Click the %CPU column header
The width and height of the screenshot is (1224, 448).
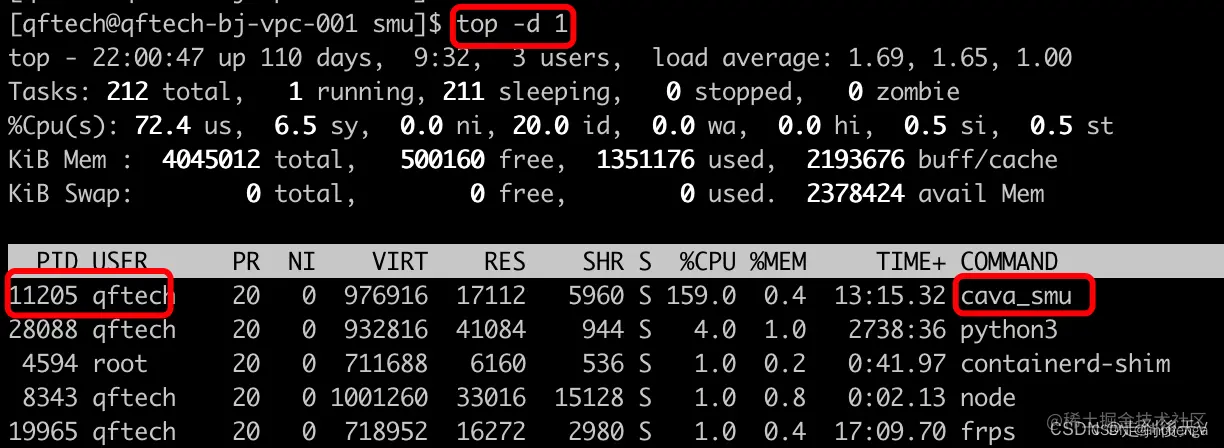point(708,262)
